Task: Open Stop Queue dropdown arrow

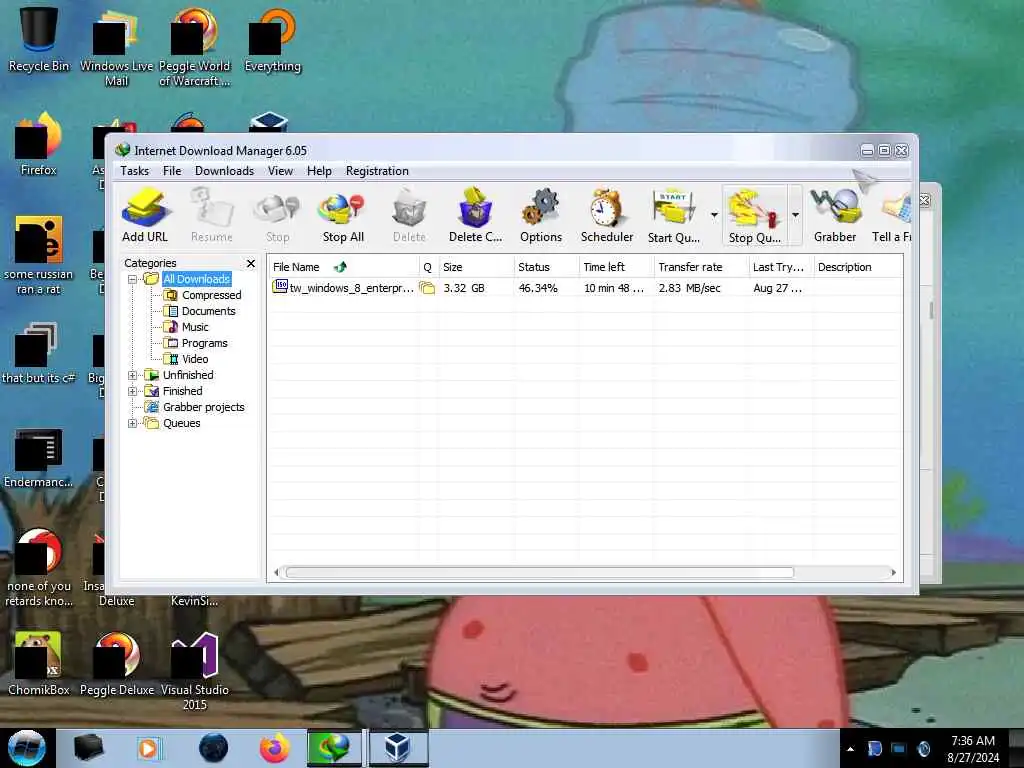Action: point(795,215)
